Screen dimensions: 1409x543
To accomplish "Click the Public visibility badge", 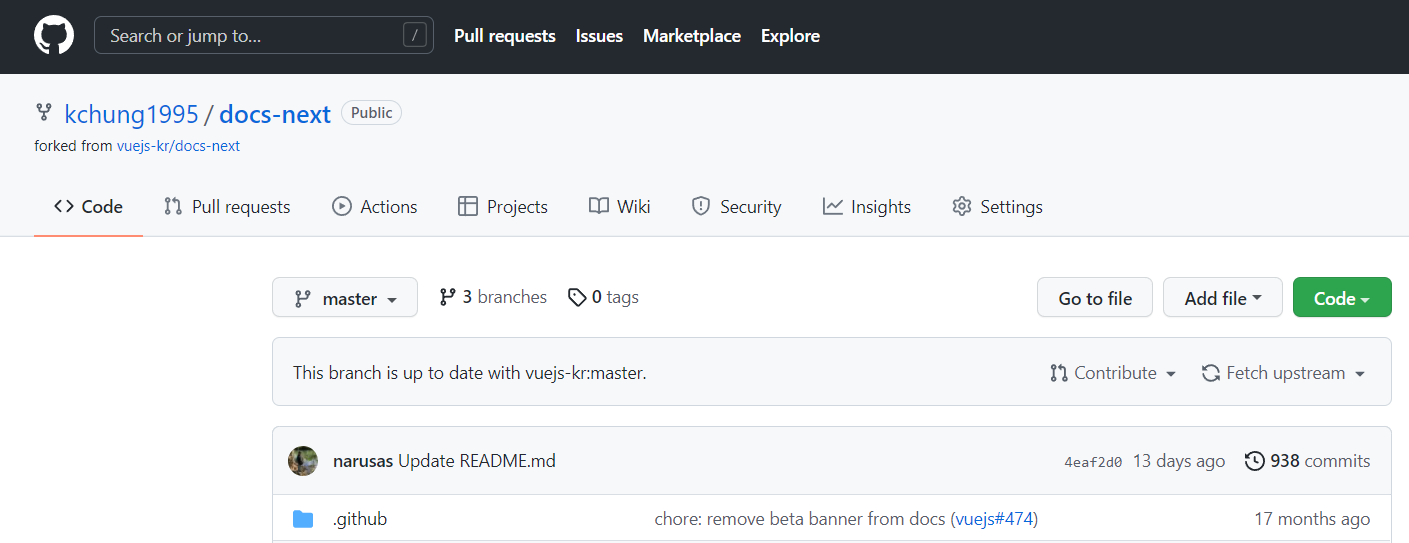I will point(371,113).
